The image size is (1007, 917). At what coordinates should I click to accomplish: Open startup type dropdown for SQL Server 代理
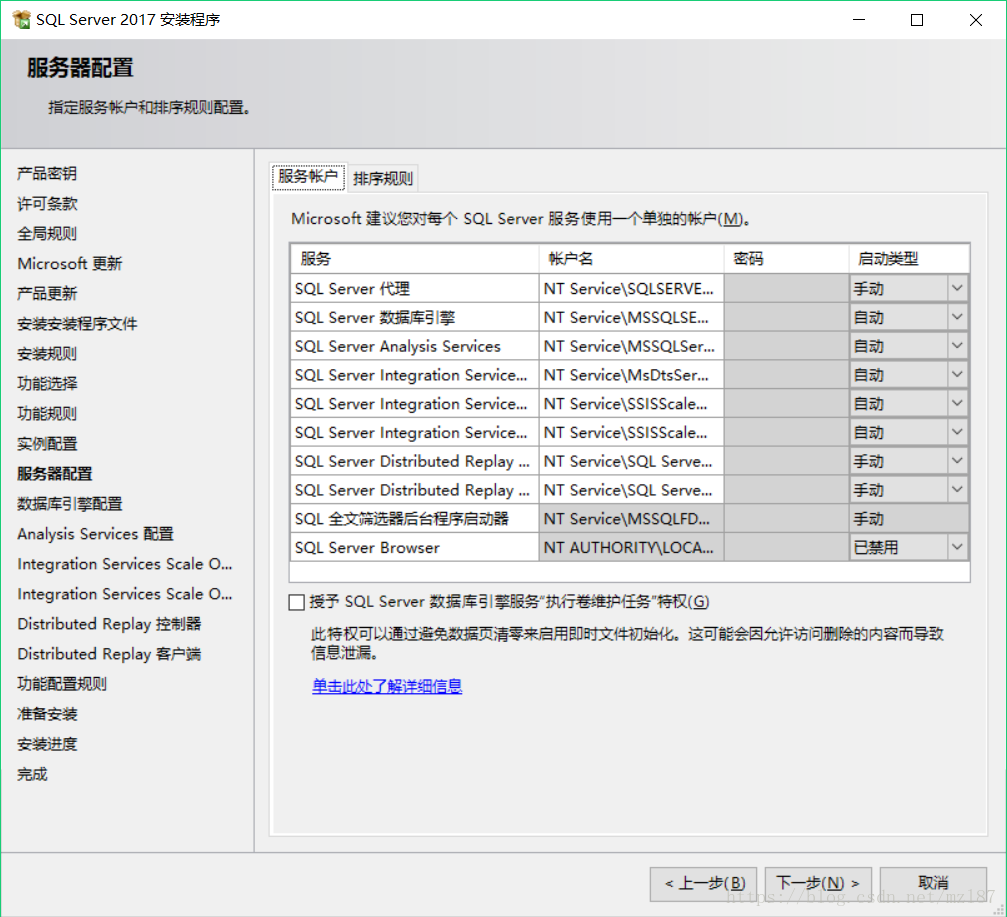(957, 288)
